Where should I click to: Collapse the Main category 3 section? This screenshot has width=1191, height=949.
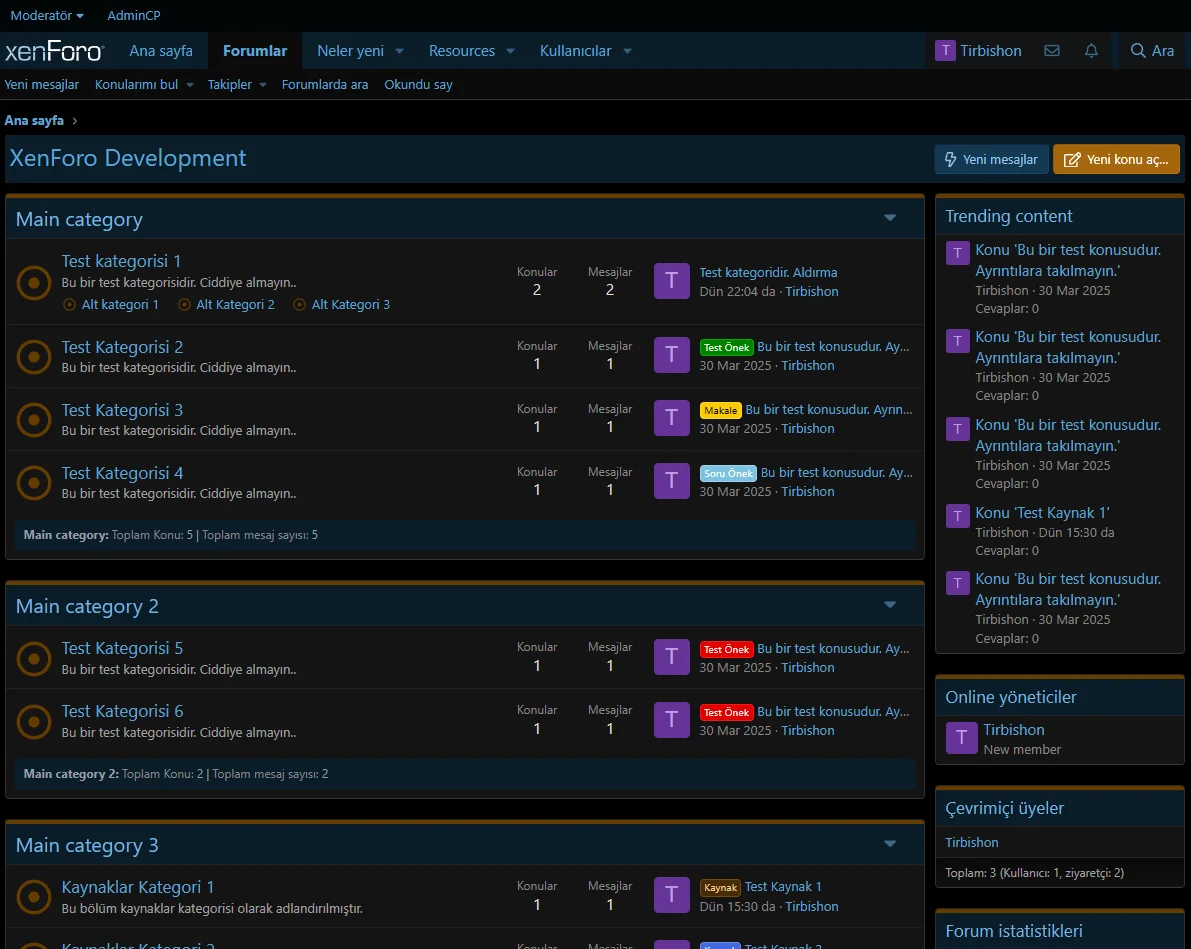tap(890, 844)
